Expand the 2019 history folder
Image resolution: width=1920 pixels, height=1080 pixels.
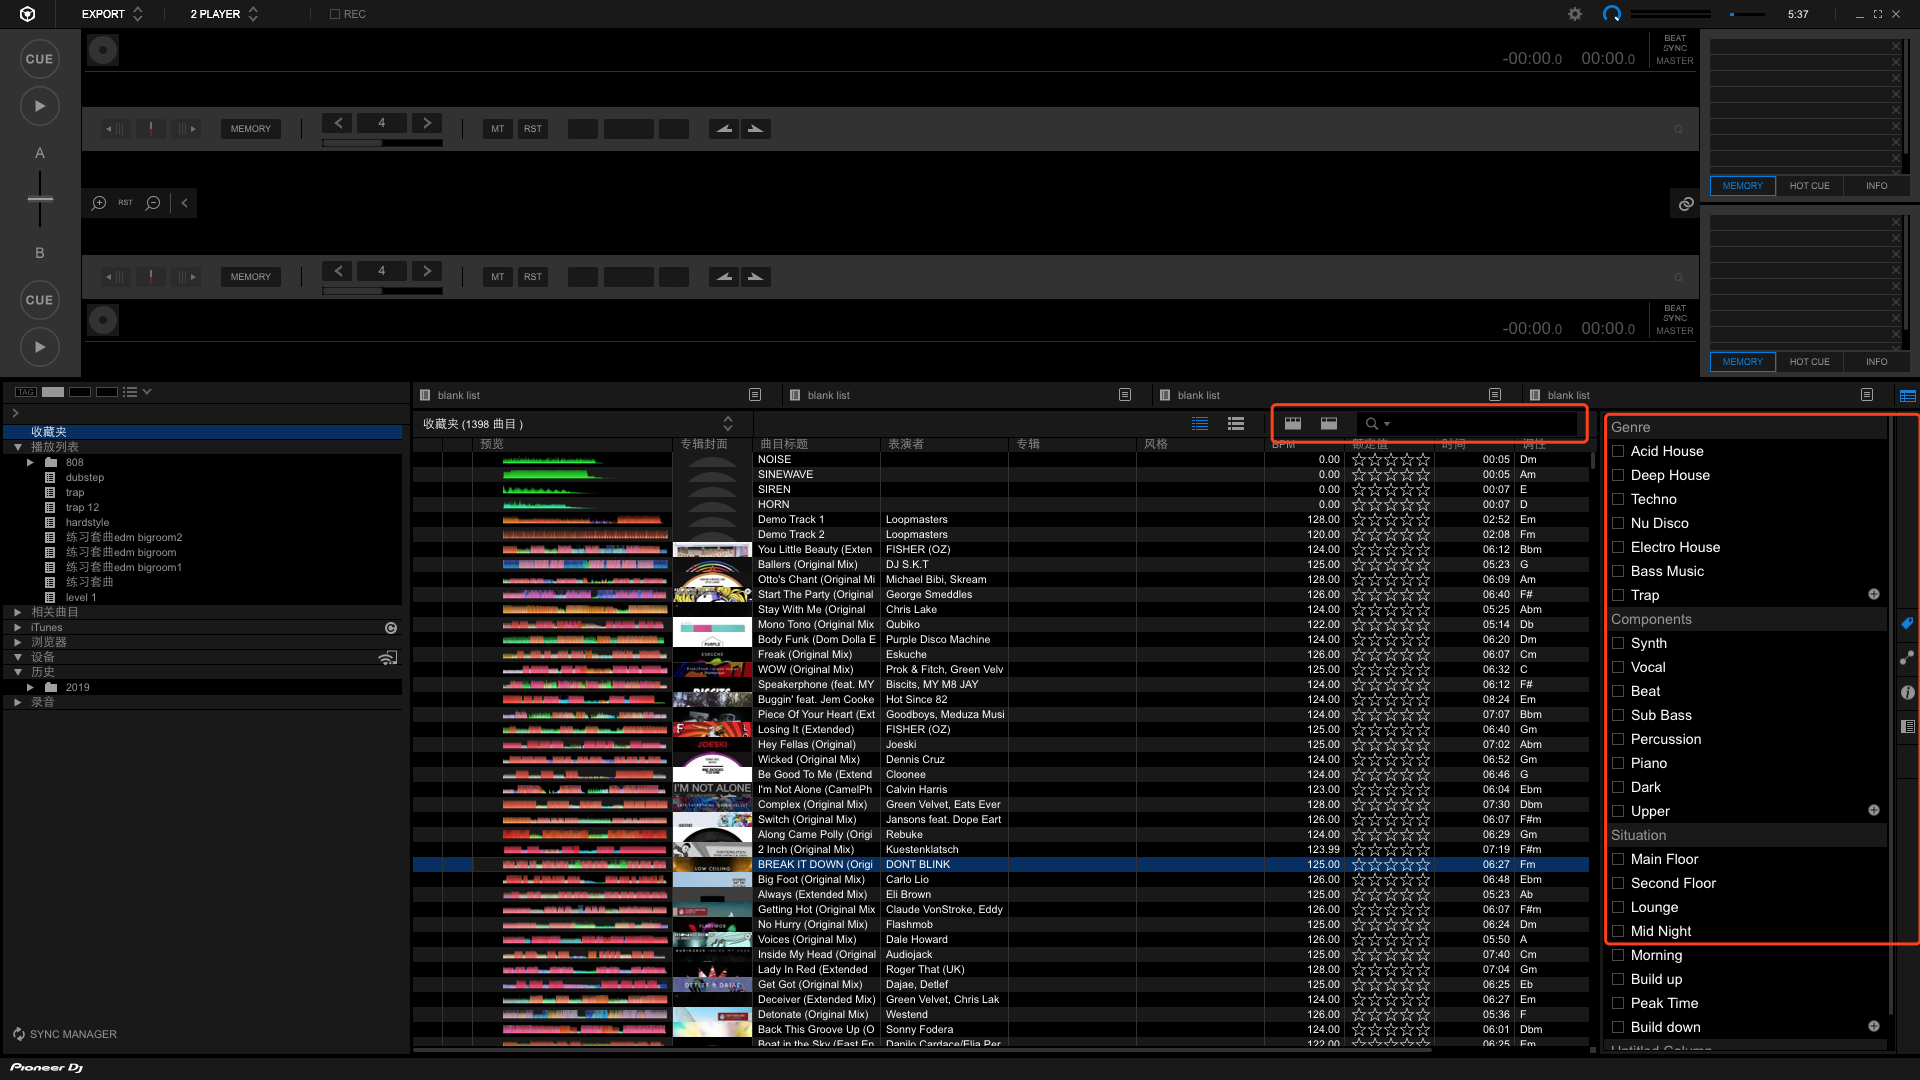pos(31,688)
